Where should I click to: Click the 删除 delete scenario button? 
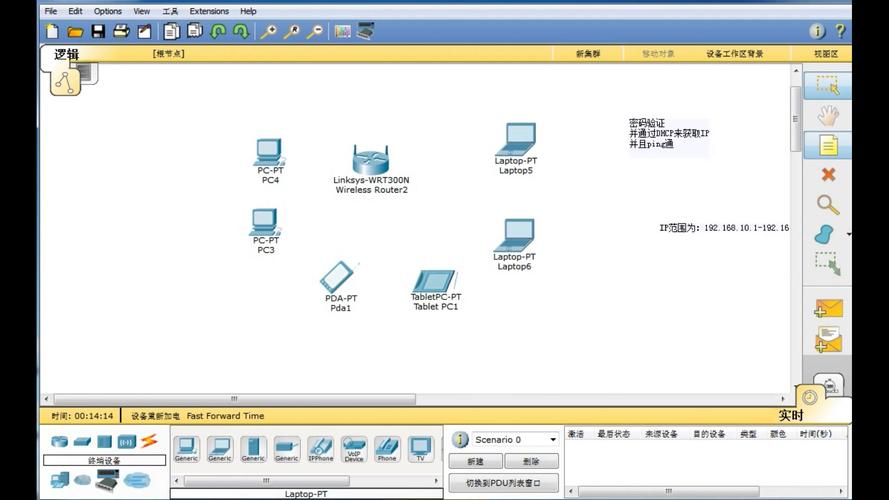coord(531,461)
